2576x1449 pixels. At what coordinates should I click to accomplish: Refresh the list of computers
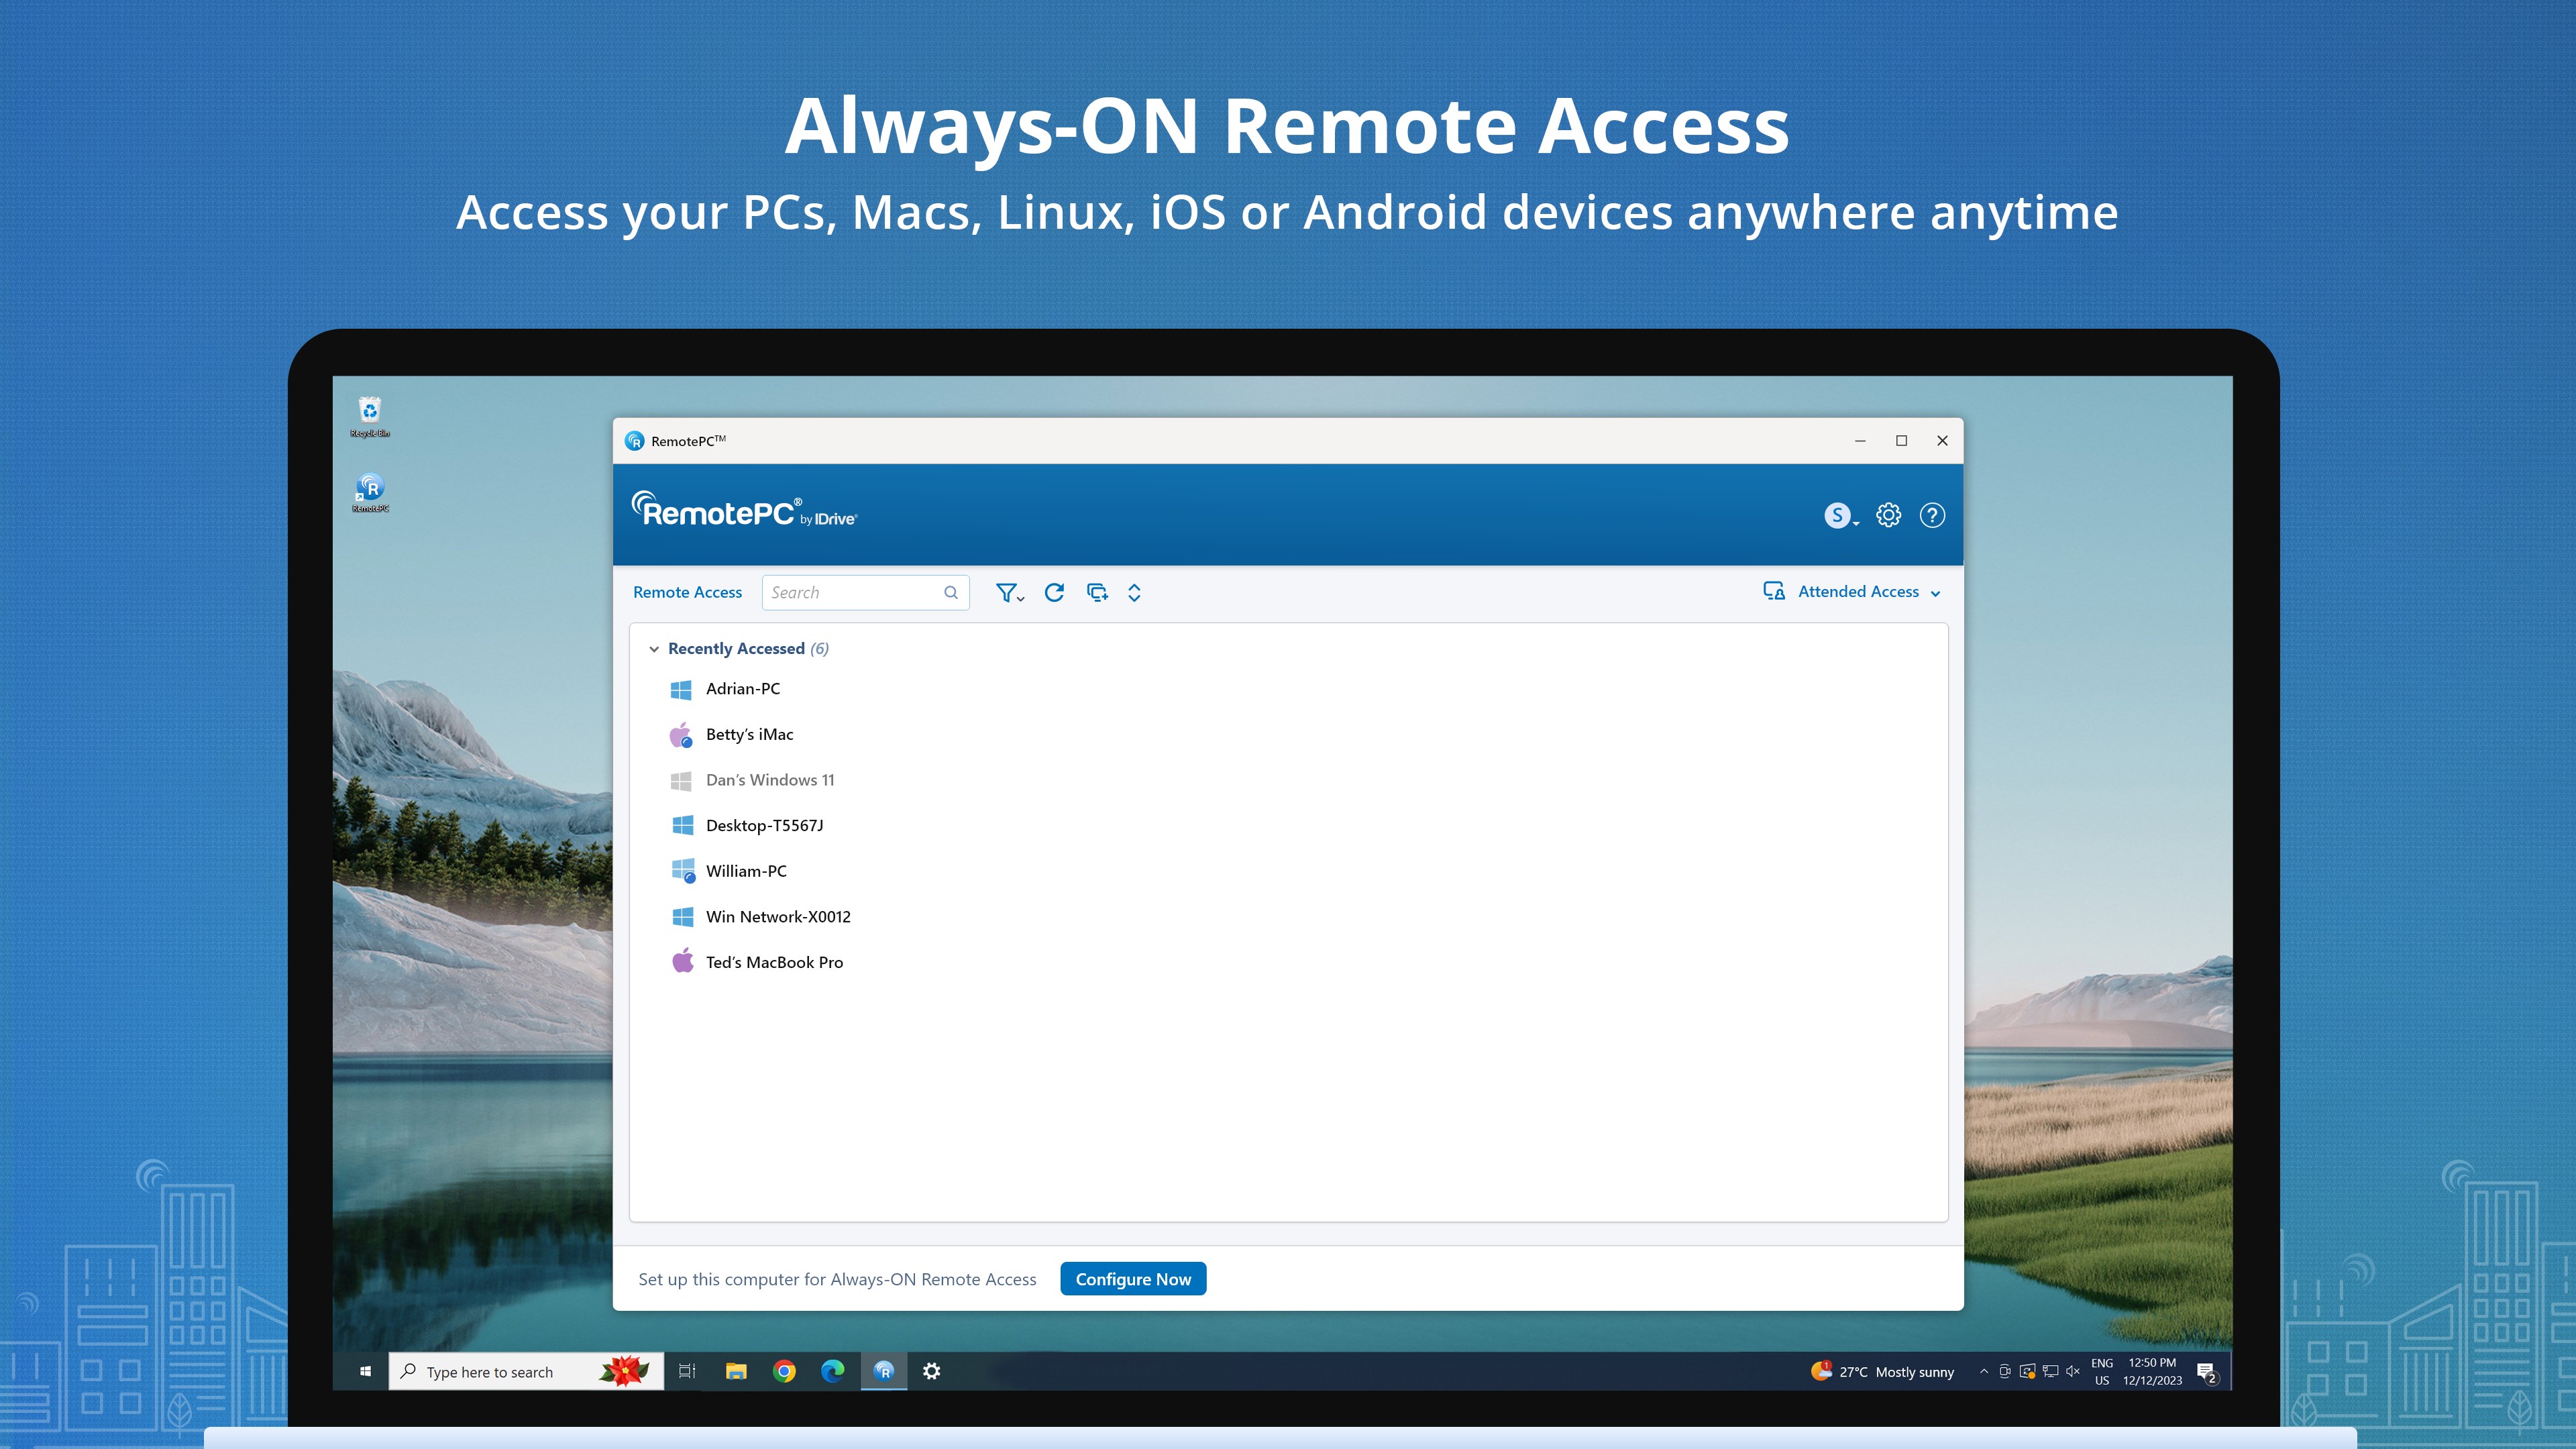(1054, 592)
